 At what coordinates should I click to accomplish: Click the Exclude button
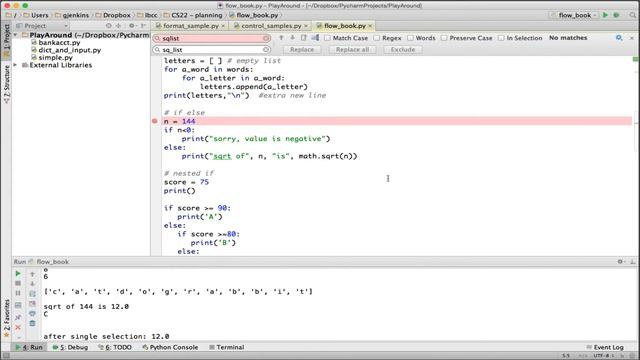[402, 49]
